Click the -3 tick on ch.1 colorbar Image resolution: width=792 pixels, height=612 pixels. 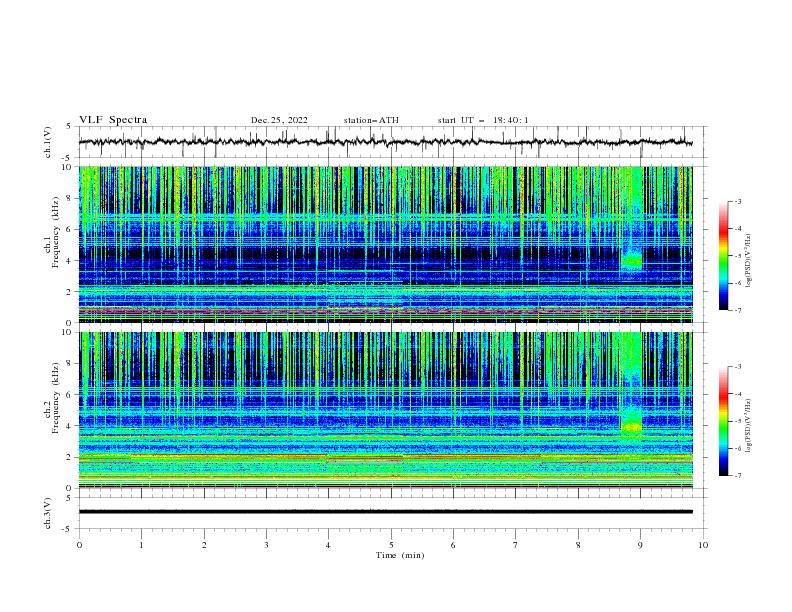pyautogui.click(x=737, y=201)
